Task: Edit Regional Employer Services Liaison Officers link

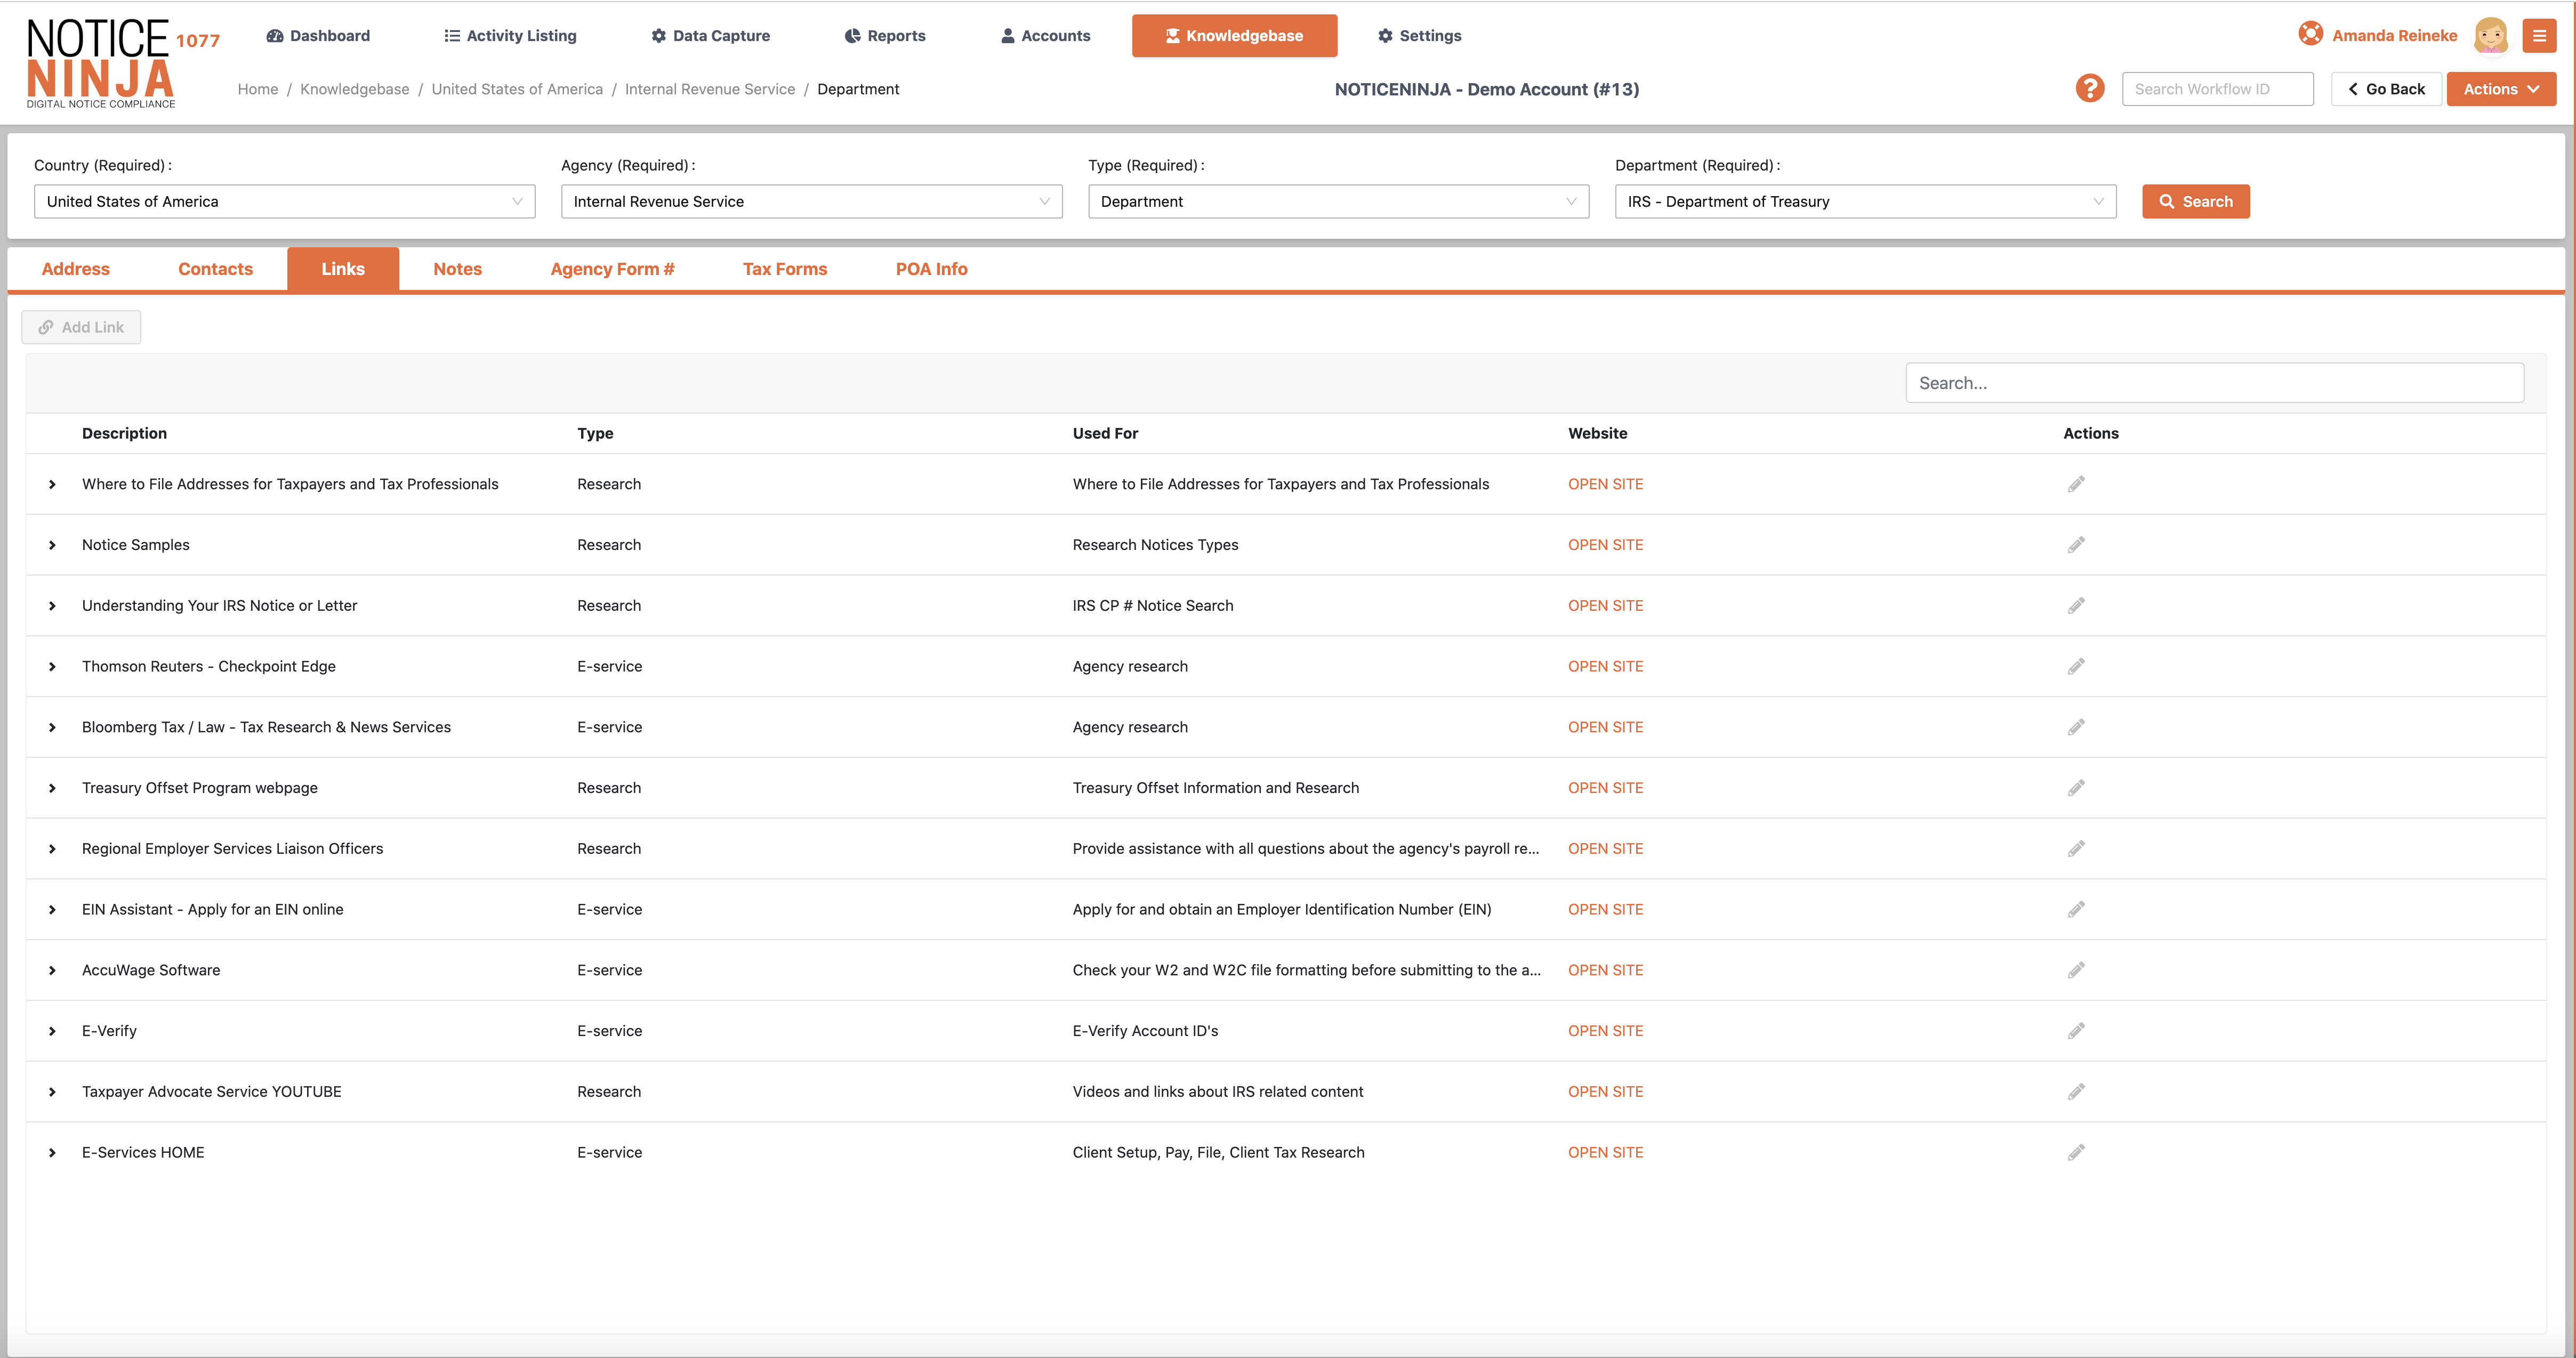Action: pos(2076,849)
